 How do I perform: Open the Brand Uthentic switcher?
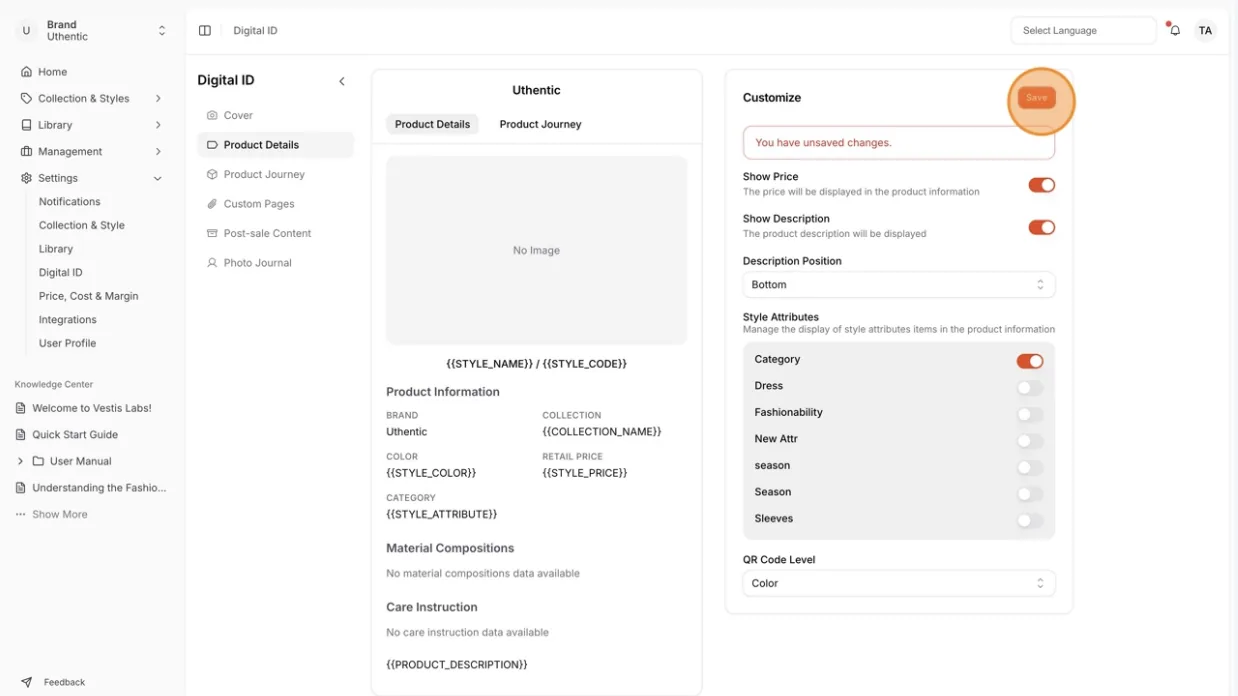pyautogui.click(x=92, y=31)
